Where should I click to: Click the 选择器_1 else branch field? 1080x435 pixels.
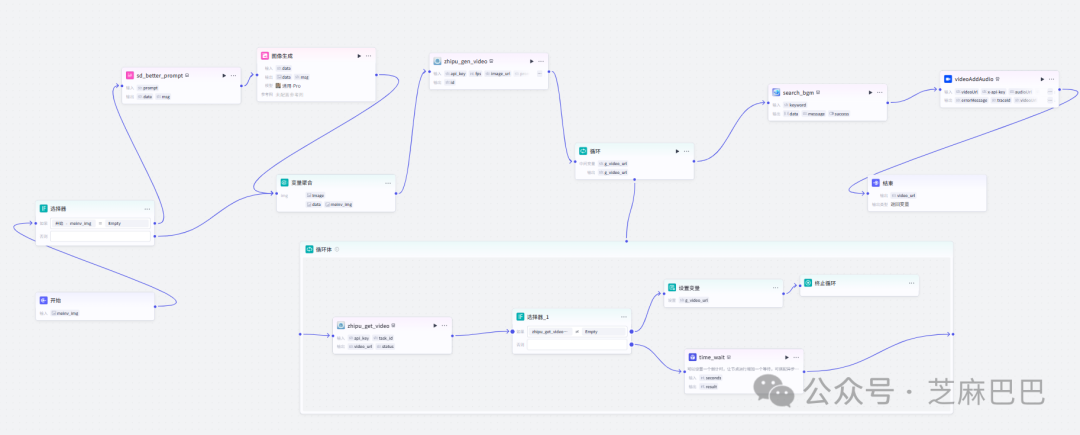click(x=577, y=344)
